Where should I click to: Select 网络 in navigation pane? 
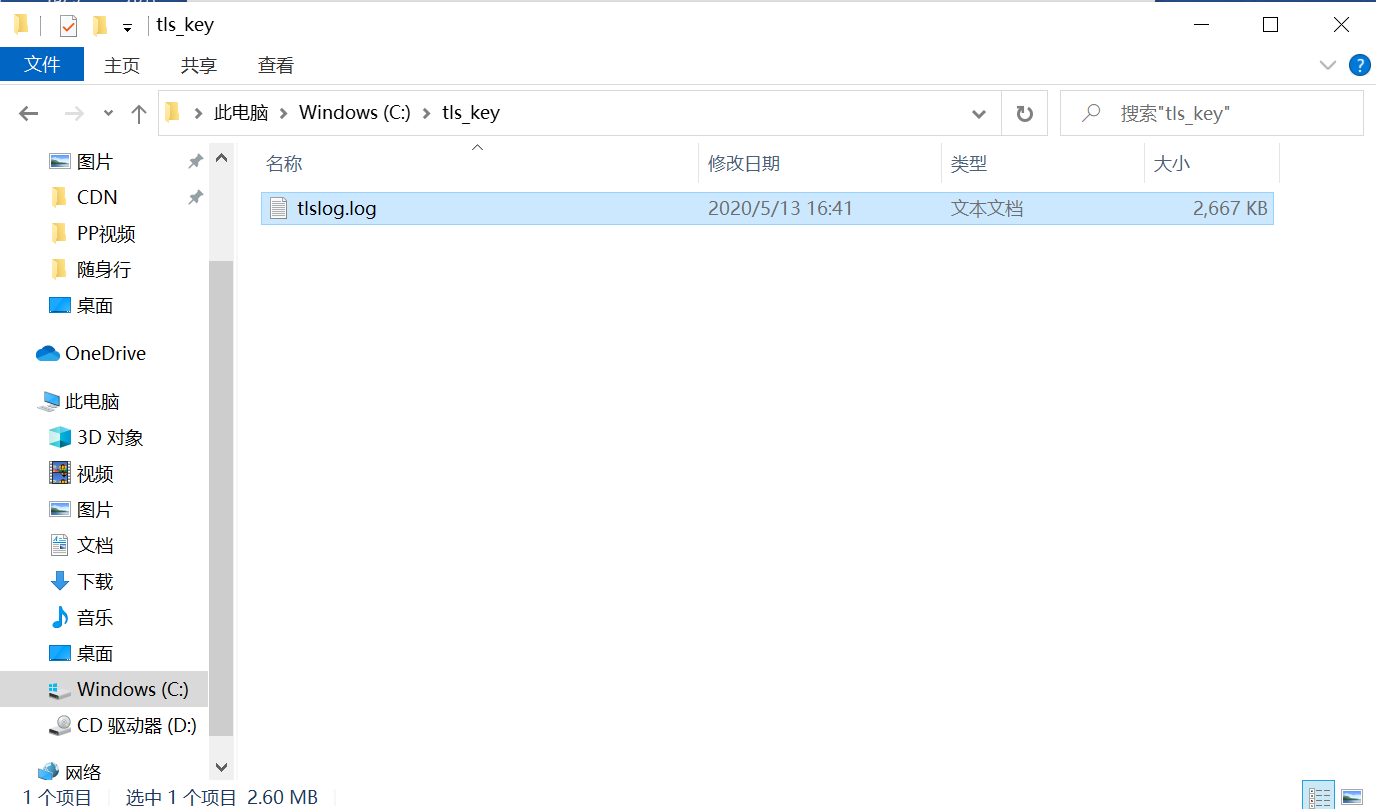(83, 772)
